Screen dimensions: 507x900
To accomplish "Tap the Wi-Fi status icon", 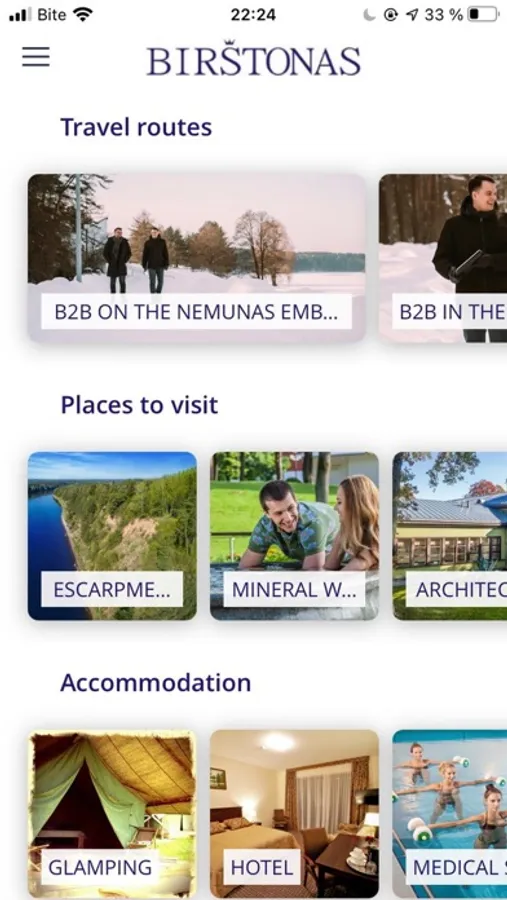I will (x=83, y=14).
